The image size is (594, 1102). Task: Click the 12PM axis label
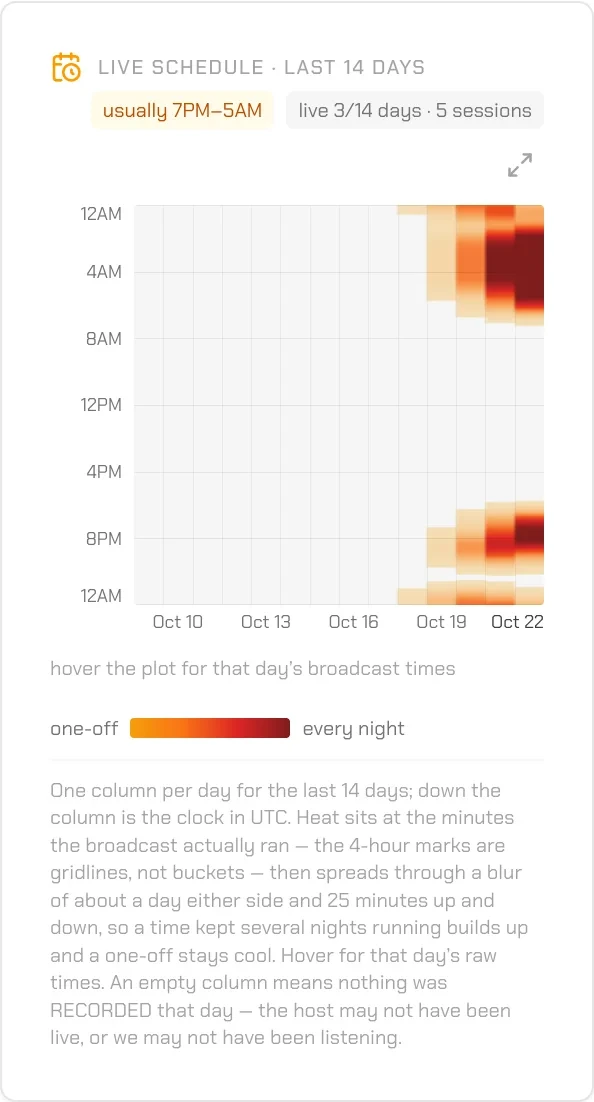click(x=100, y=405)
